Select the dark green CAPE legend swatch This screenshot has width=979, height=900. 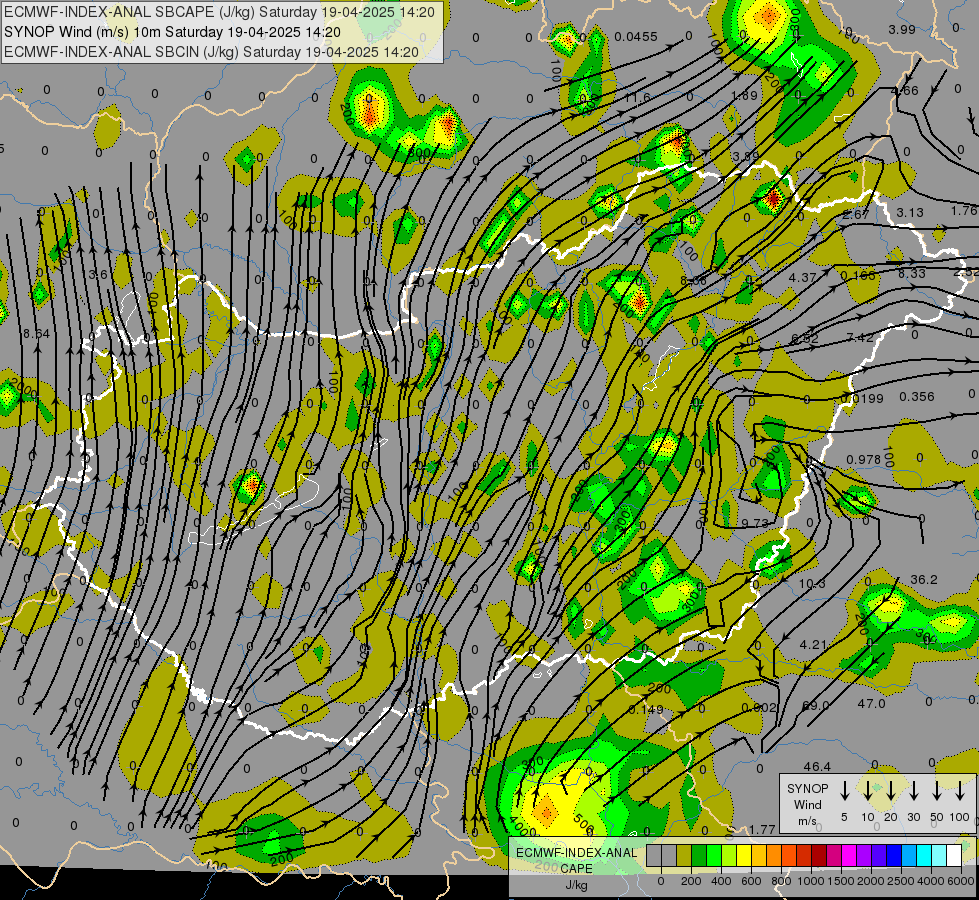pos(699,855)
